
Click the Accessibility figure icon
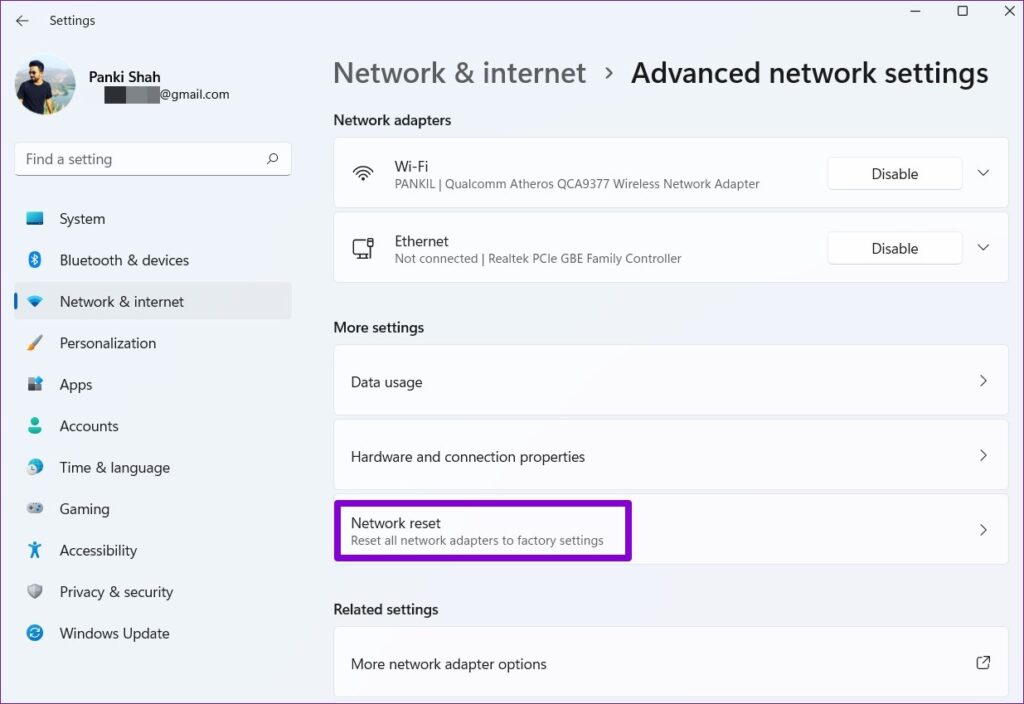(35, 550)
